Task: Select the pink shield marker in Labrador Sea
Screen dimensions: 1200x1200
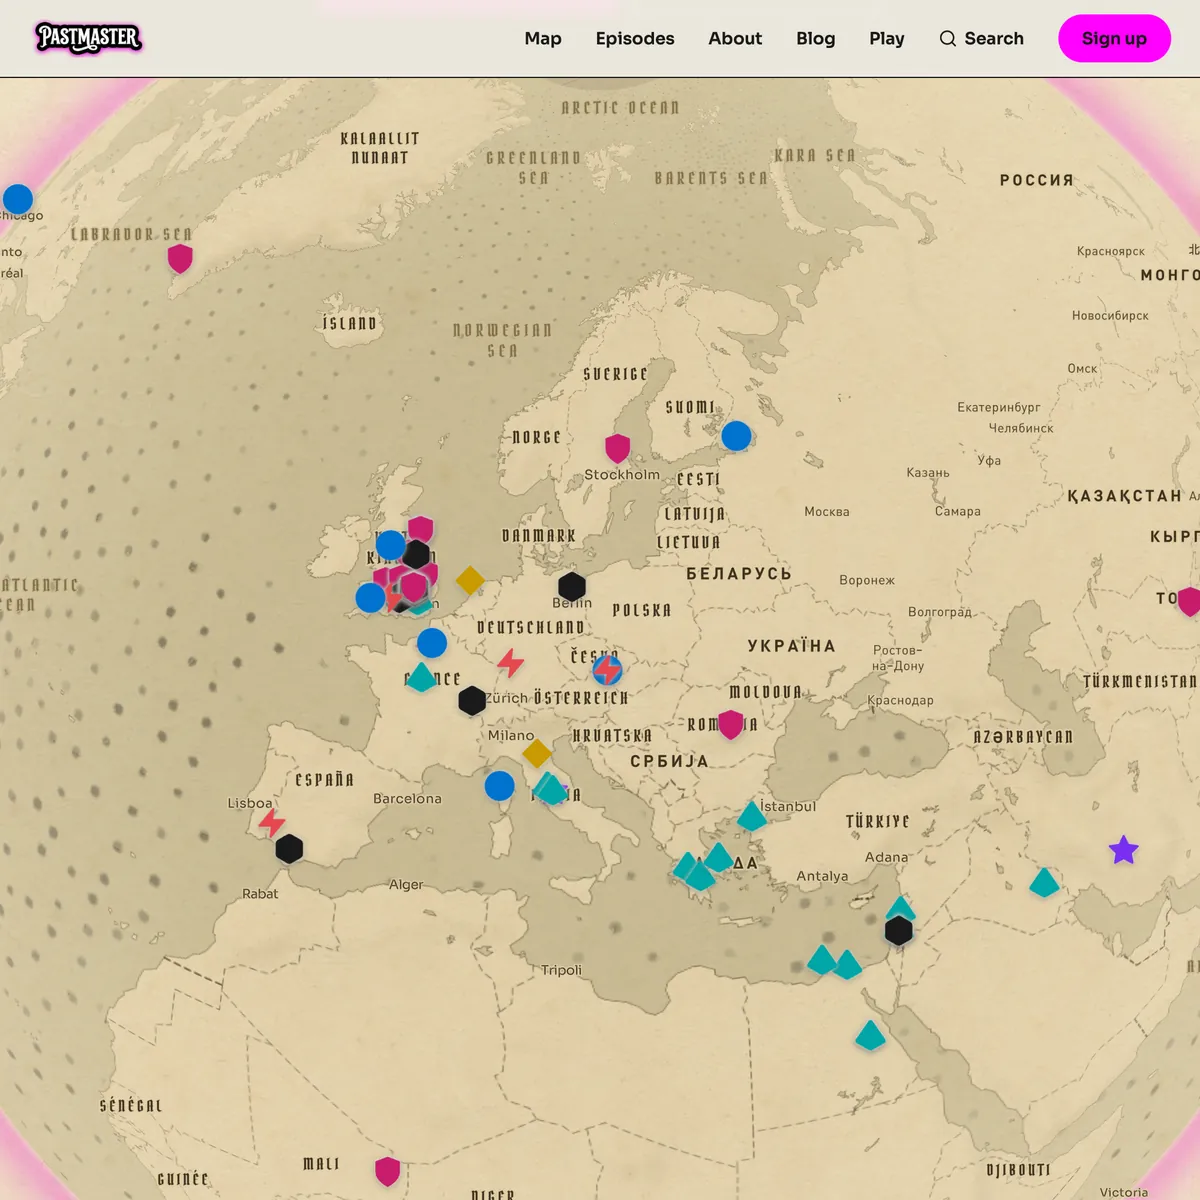Action: (x=180, y=259)
